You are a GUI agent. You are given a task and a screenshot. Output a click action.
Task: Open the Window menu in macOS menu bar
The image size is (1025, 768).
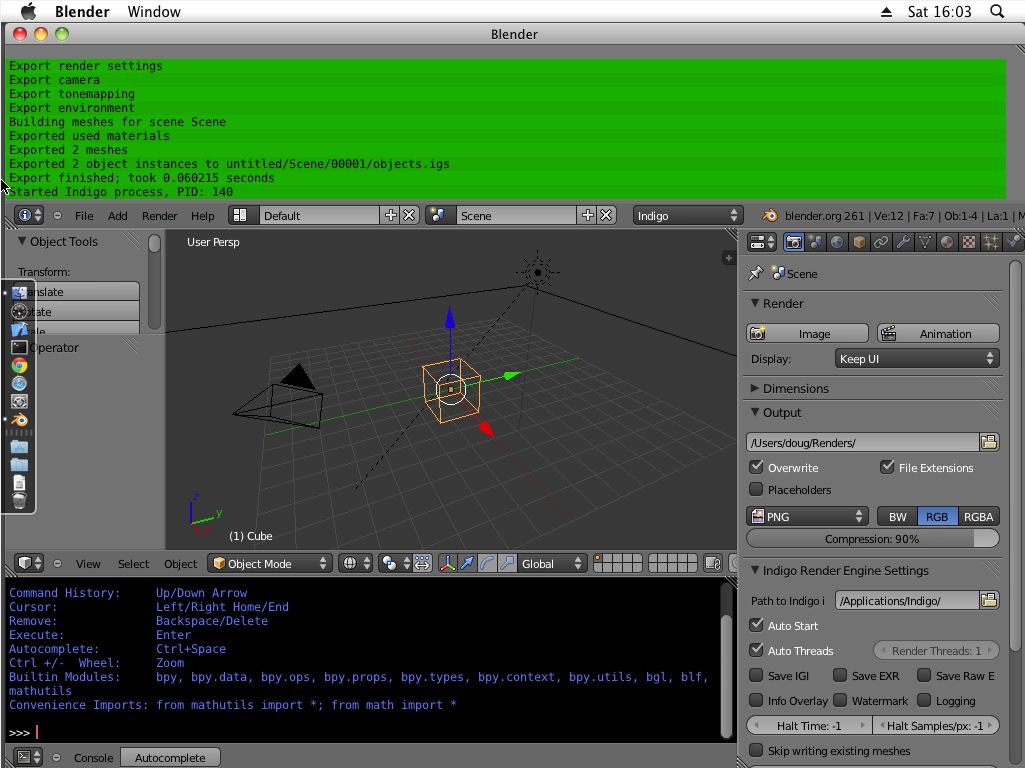154,12
